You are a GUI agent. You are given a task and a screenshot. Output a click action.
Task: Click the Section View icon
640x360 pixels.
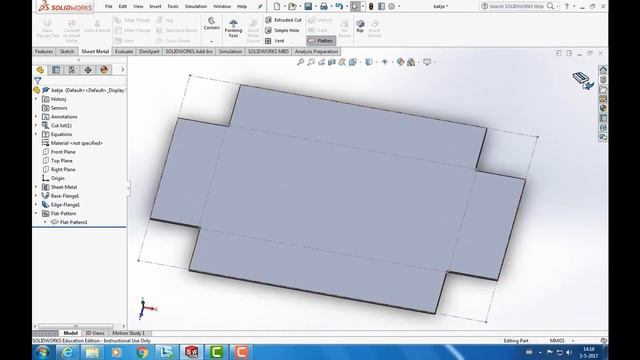point(331,62)
